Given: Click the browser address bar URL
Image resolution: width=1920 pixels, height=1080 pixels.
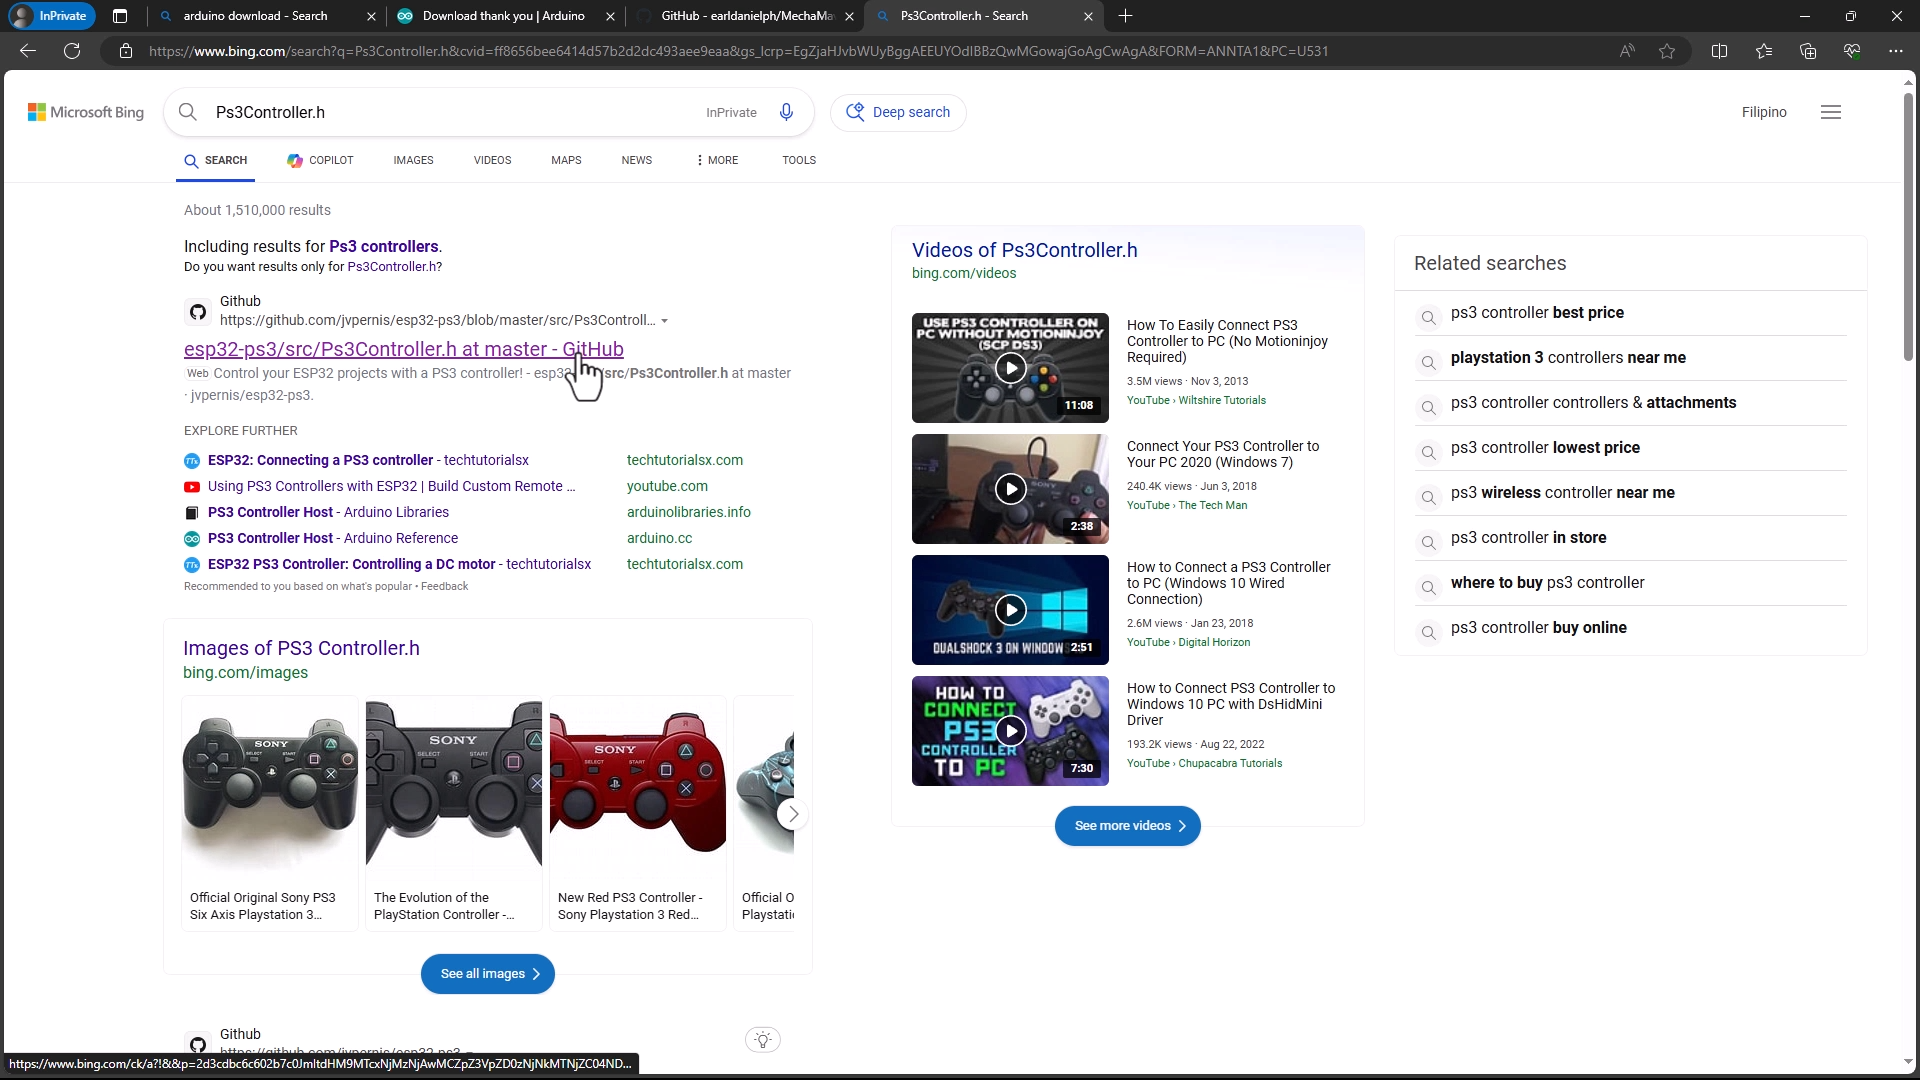Looking at the screenshot, I should [738, 51].
